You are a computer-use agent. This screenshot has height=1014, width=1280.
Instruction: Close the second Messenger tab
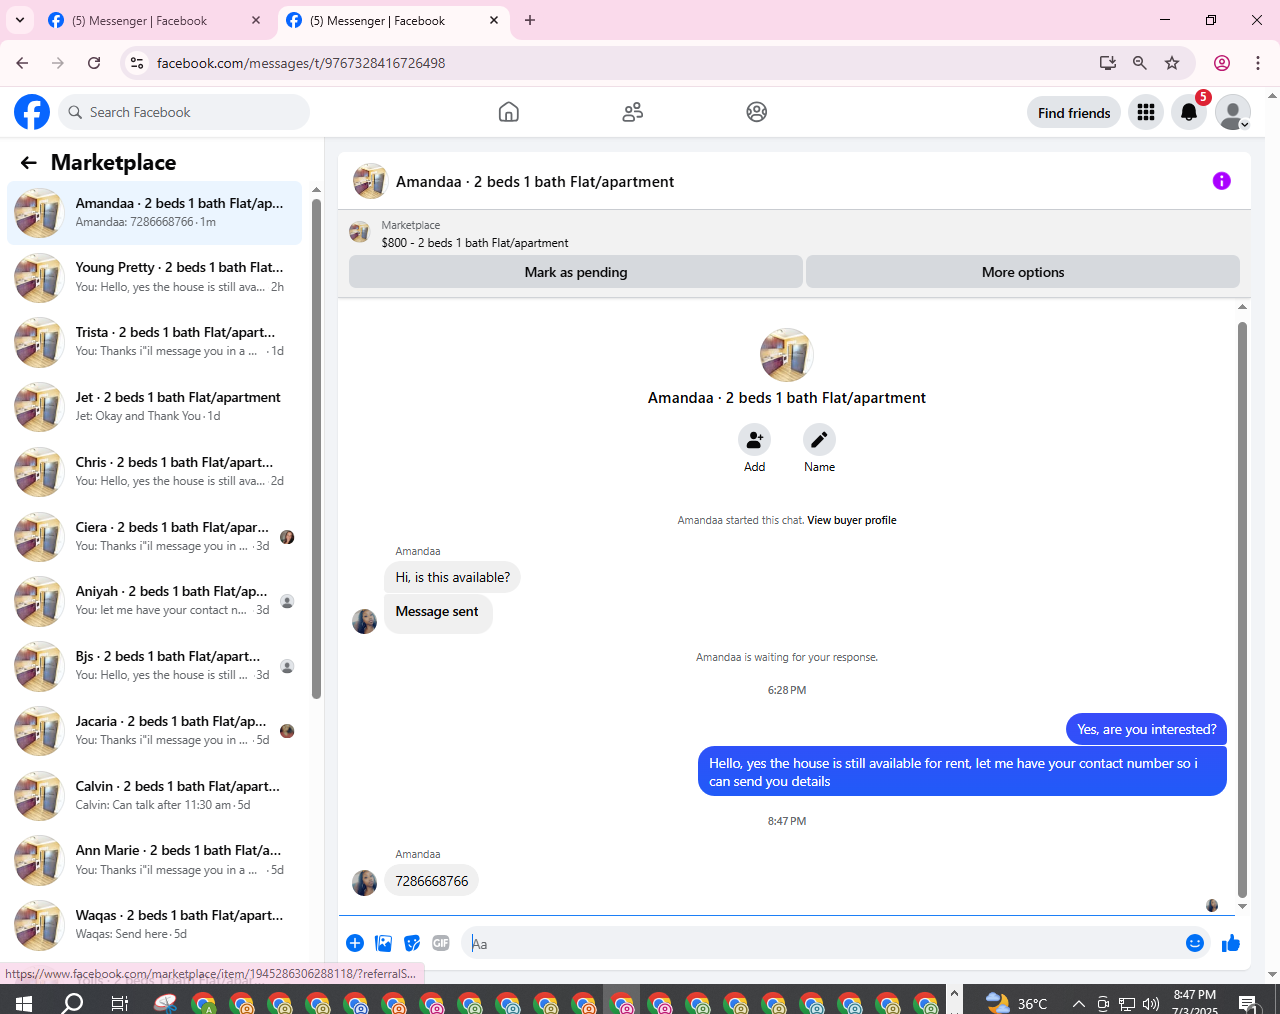pos(494,20)
